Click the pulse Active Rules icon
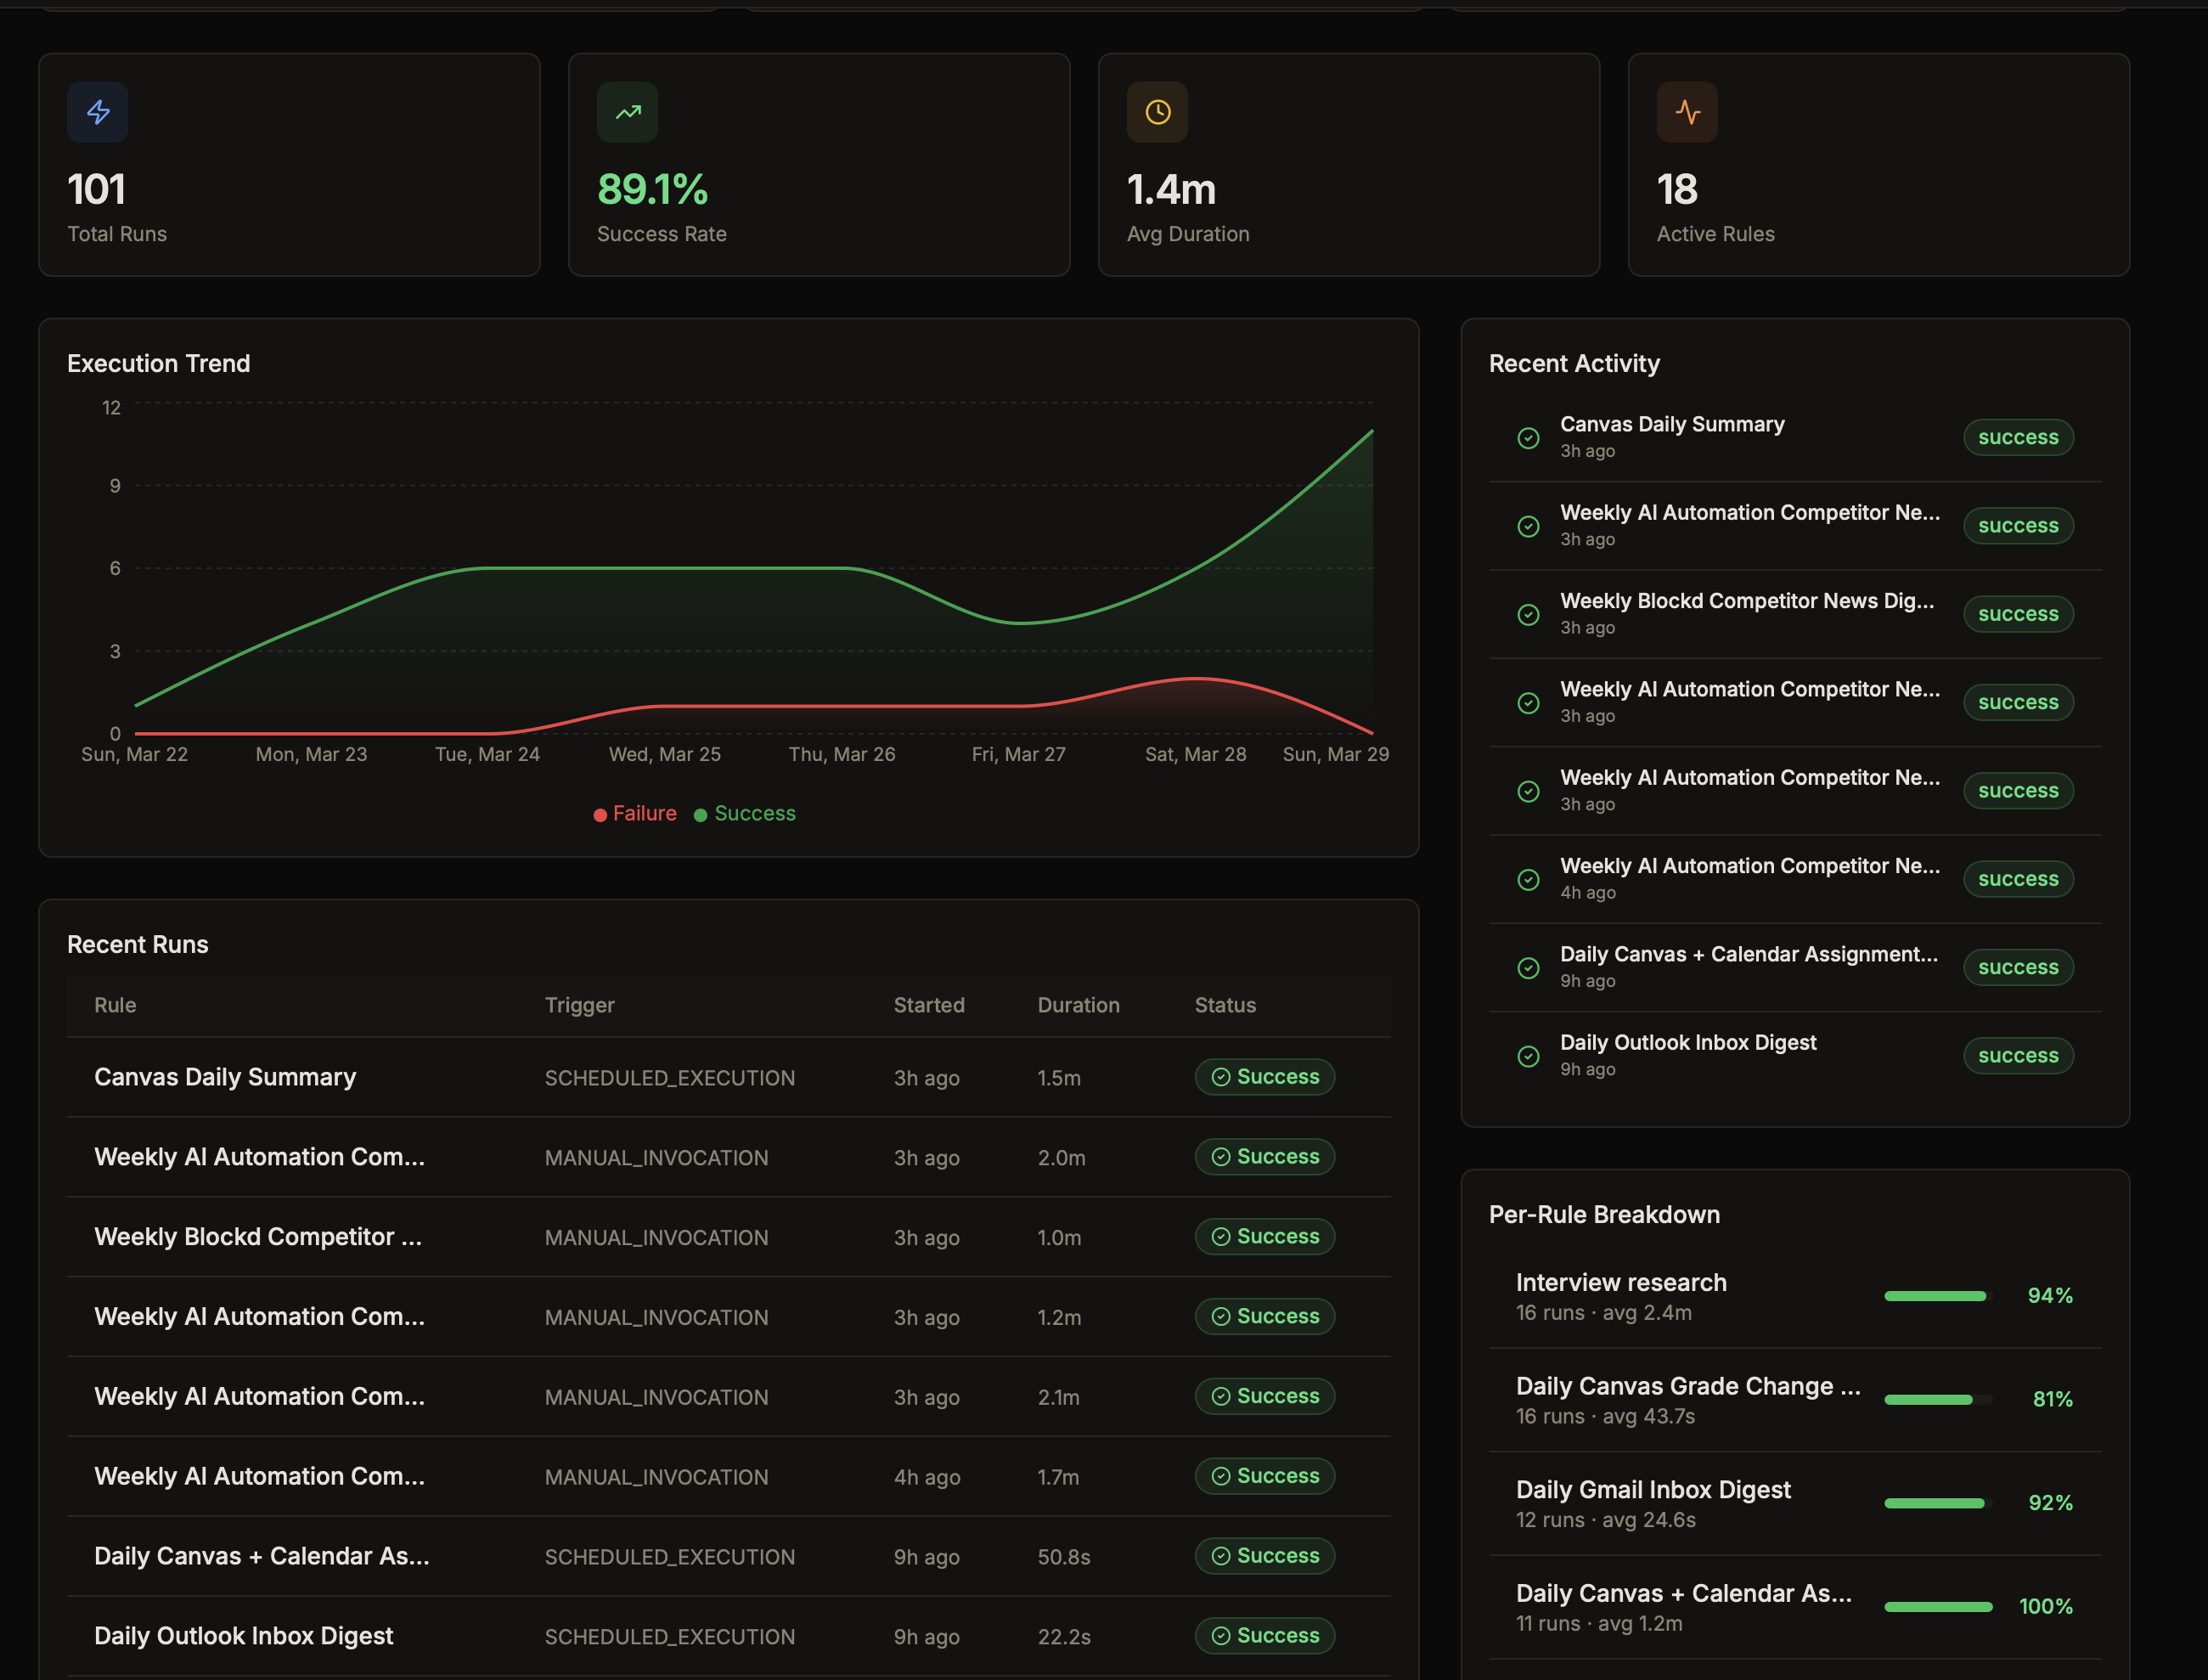The image size is (2208, 1680). click(x=1687, y=112)
